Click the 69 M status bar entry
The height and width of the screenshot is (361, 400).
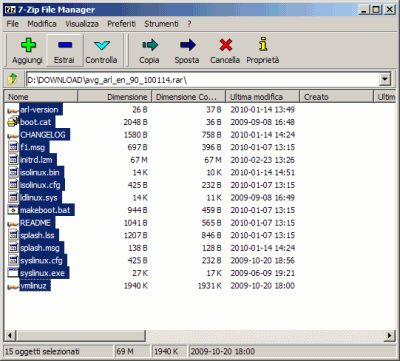click(125, 351)
